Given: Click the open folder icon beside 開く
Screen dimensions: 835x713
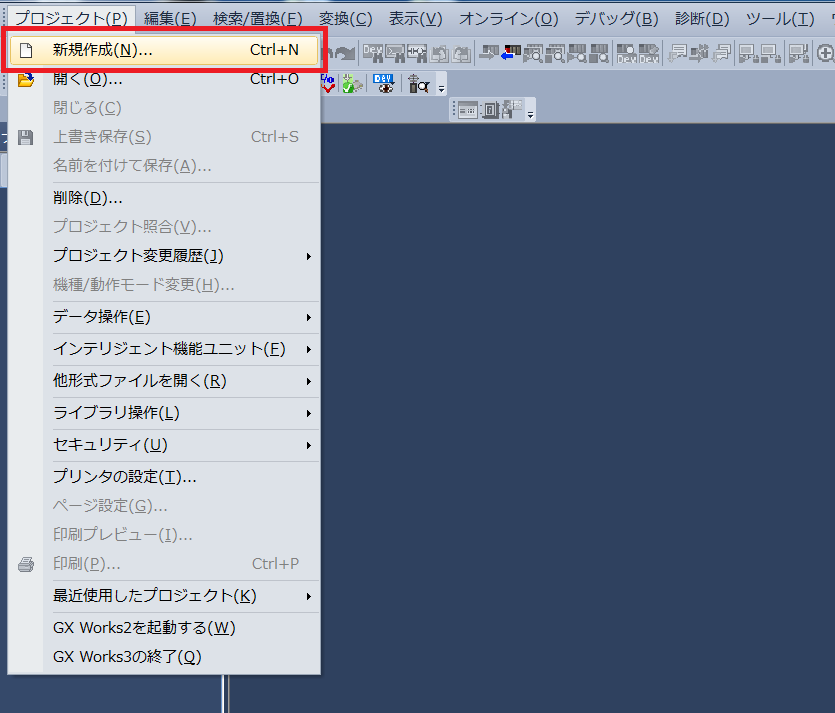Looking at the screenshot, I should pyautogui.click(x=26, y=80).
